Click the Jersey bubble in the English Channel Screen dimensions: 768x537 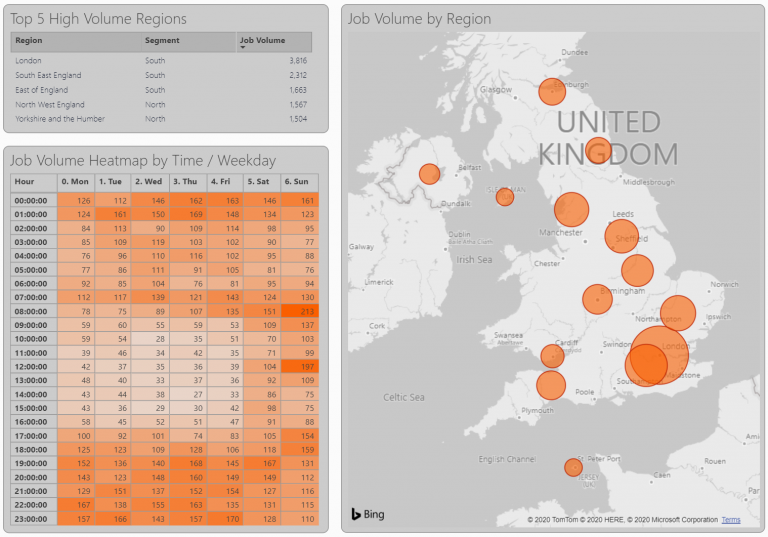(573, 467)
